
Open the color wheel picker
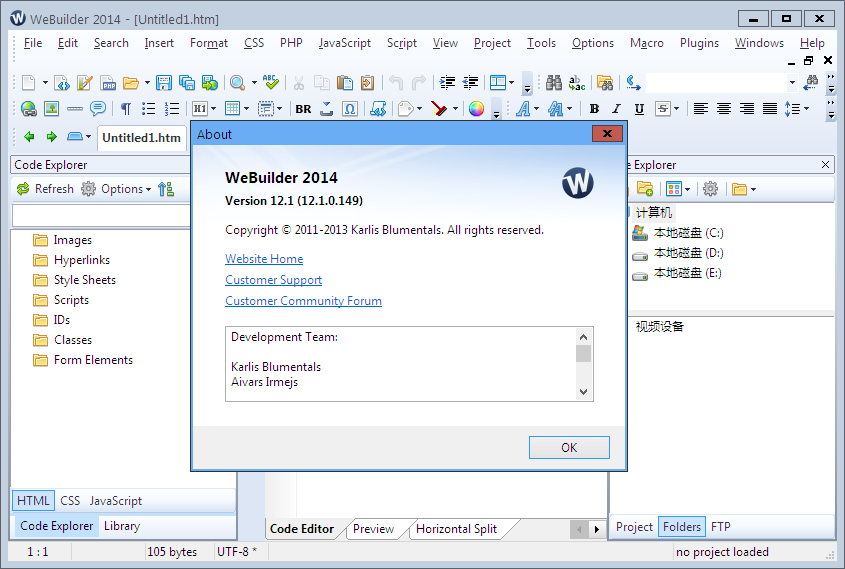[x=476, y=109]
